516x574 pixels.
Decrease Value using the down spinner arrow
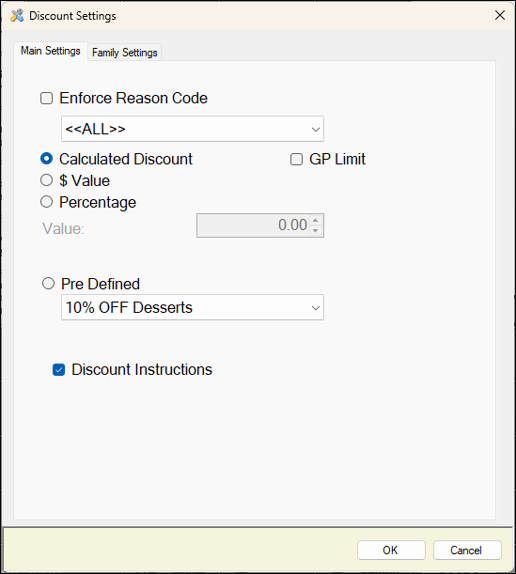(315, 231)
